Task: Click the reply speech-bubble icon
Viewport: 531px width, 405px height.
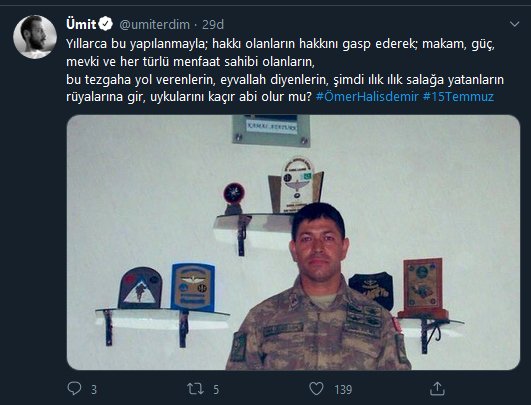Action: click(x=74, y=389)
